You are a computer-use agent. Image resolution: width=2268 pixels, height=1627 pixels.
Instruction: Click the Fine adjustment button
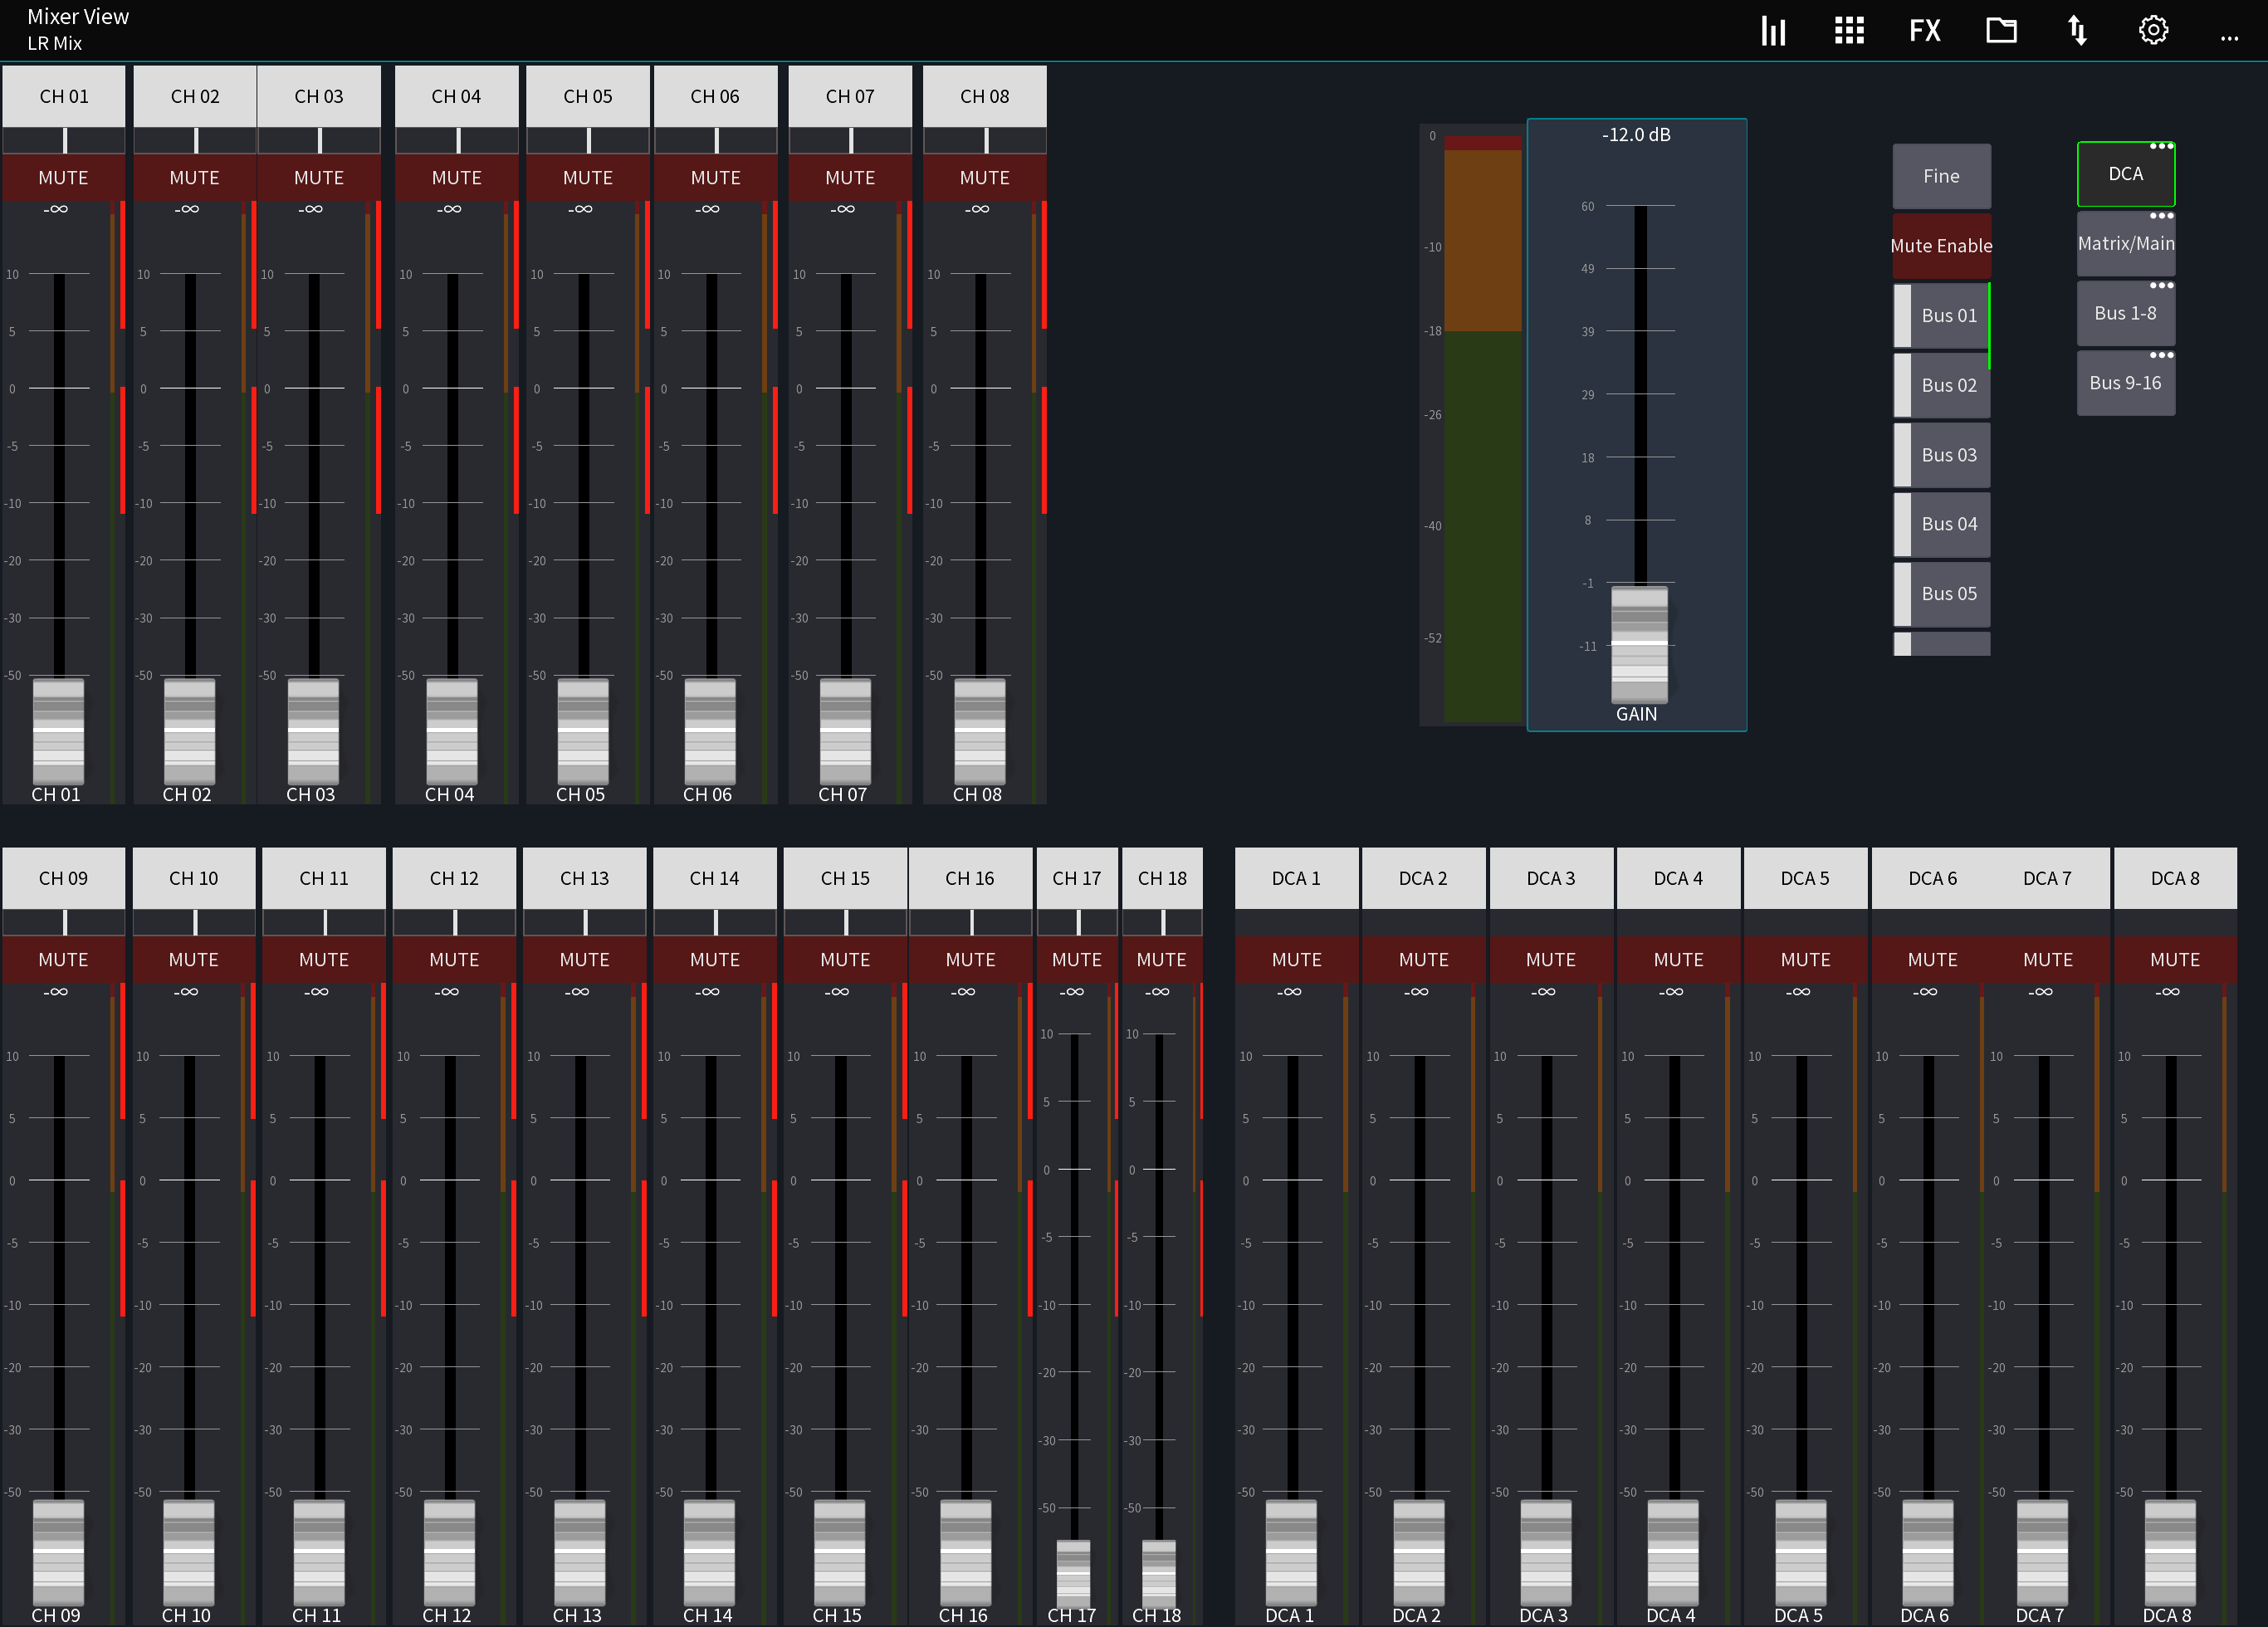pos(1940,176)
